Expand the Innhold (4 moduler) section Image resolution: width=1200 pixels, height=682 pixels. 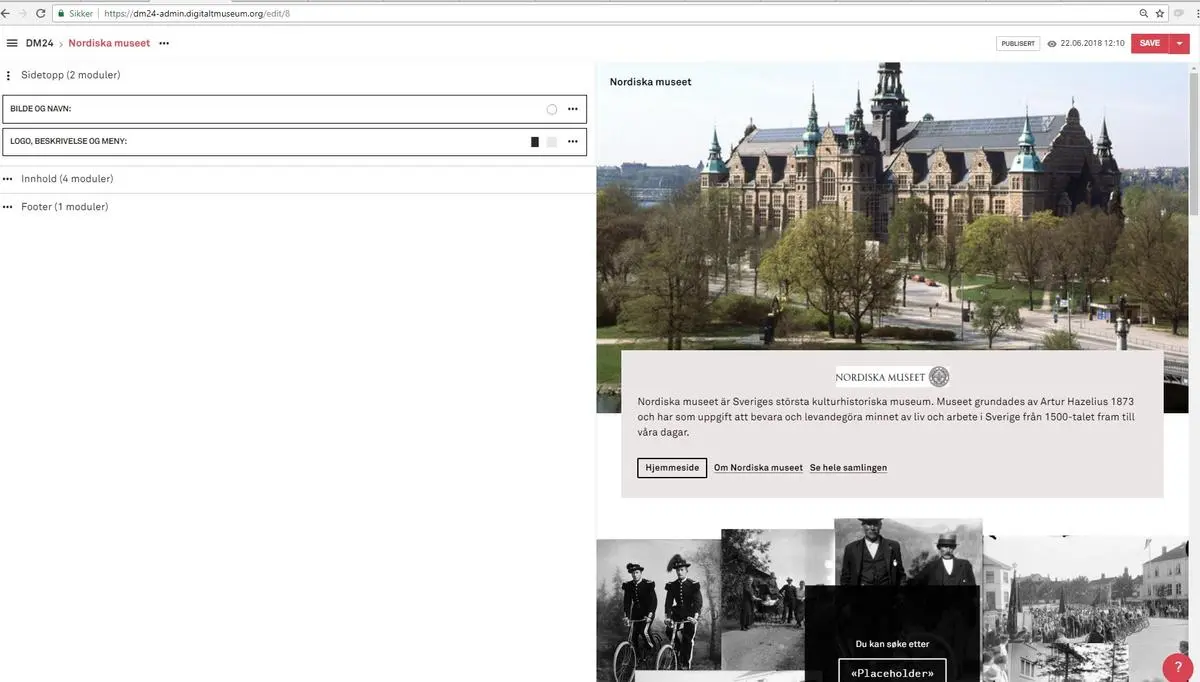tap(66, 179)
